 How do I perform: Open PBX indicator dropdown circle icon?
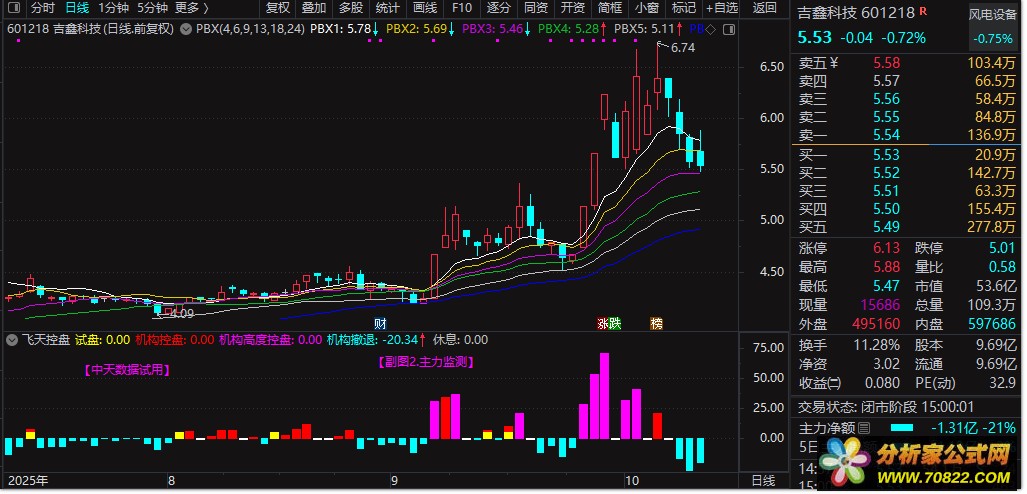click(x=185, y=29)
